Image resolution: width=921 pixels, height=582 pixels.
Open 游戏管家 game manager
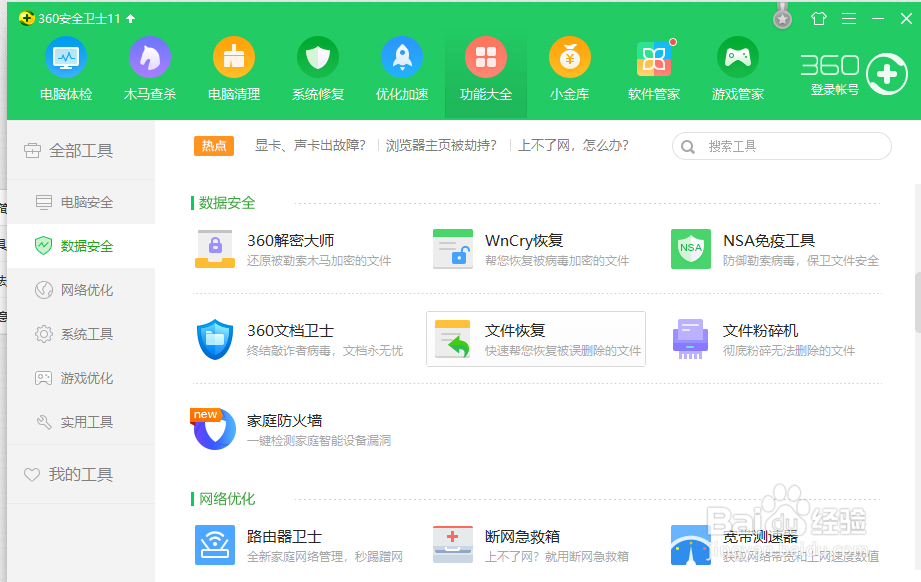pyautogui.click(x=737, y=67)
